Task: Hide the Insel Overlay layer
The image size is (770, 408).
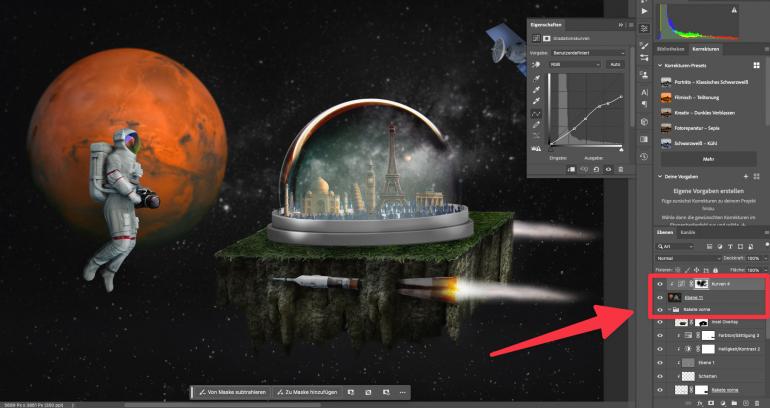Action: [660, 323]
